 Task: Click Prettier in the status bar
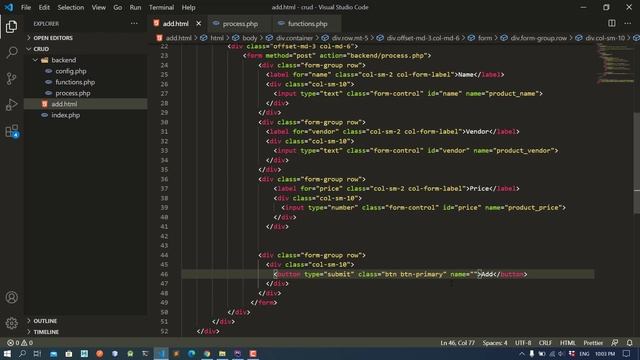click(593, 343)
